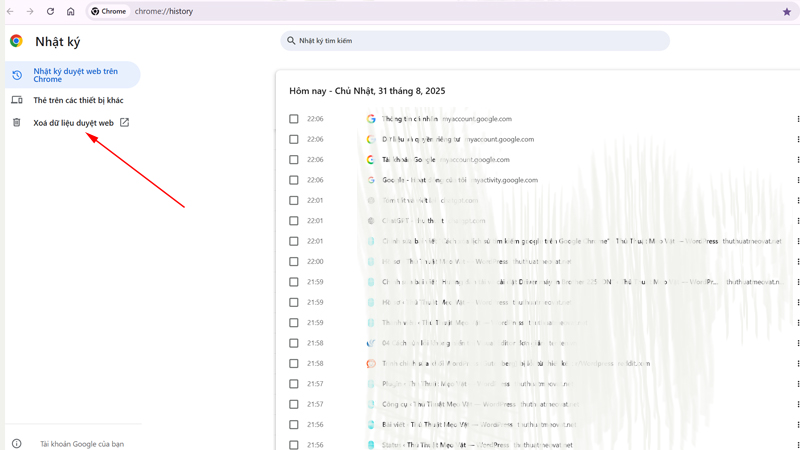This screenshot has height=450, width=800.
Task: Go to the Home page icon
Action: (71, 12)
